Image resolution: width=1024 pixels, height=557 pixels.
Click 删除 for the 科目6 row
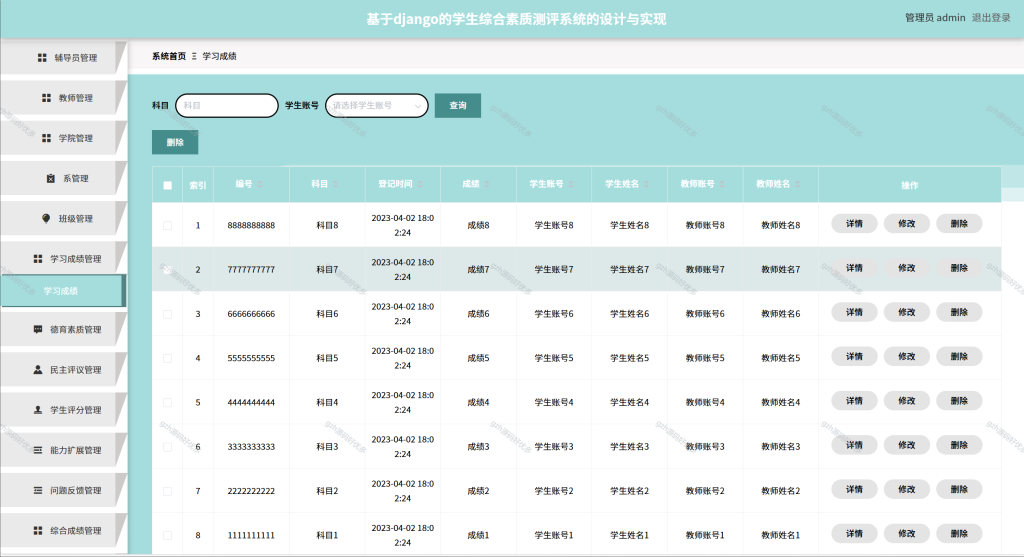click(x=959, y=313)
